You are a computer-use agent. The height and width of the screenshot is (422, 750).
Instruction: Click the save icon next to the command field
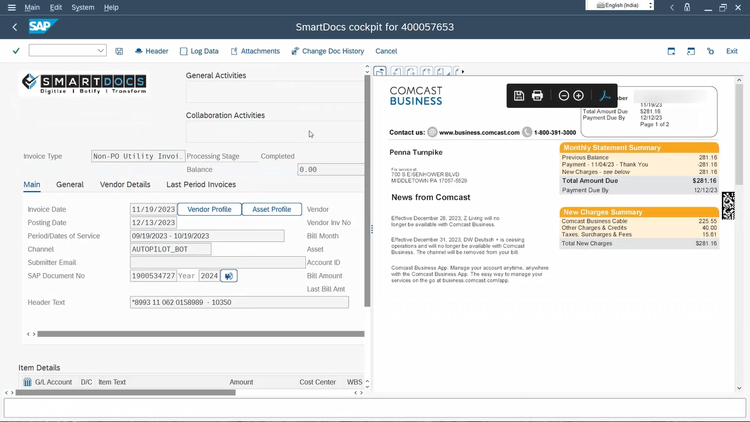pyautogui.click(x=119, y=51)
